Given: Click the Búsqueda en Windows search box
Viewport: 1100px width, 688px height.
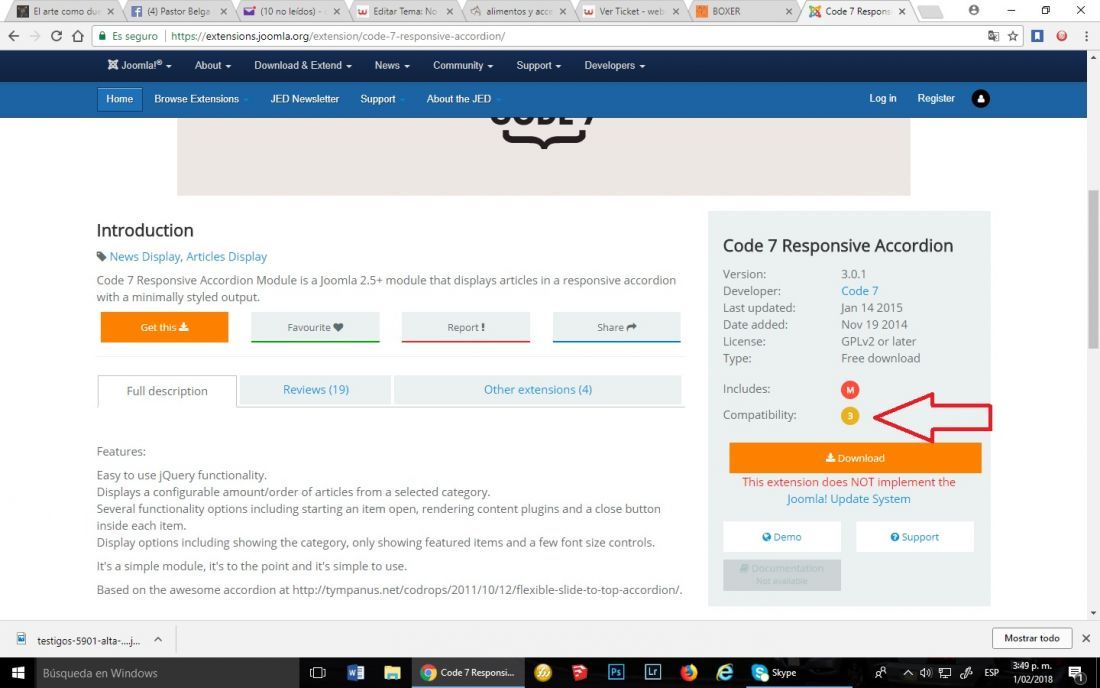Looking at the screenshot, I should [167, 673].
